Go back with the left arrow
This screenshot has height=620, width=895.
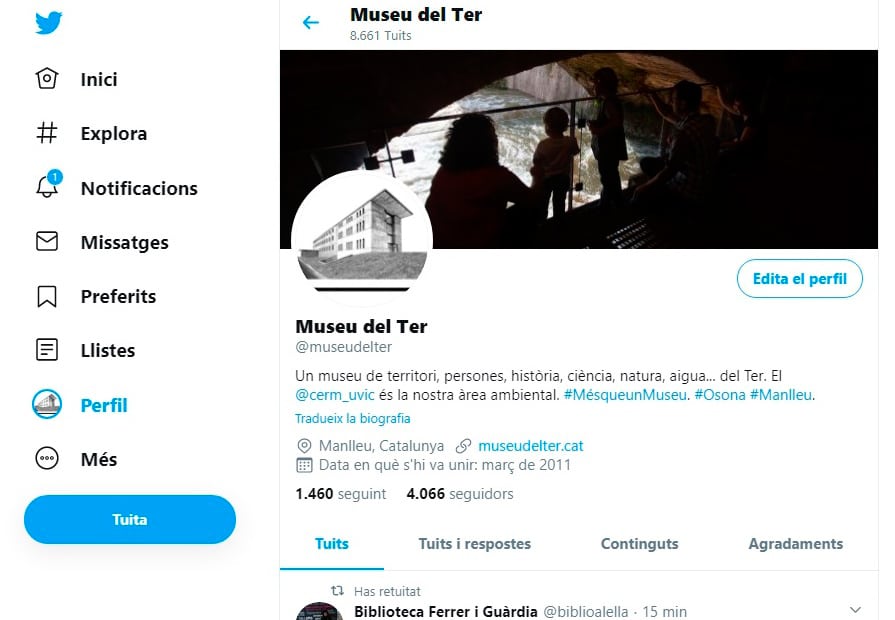pos(311,23)
